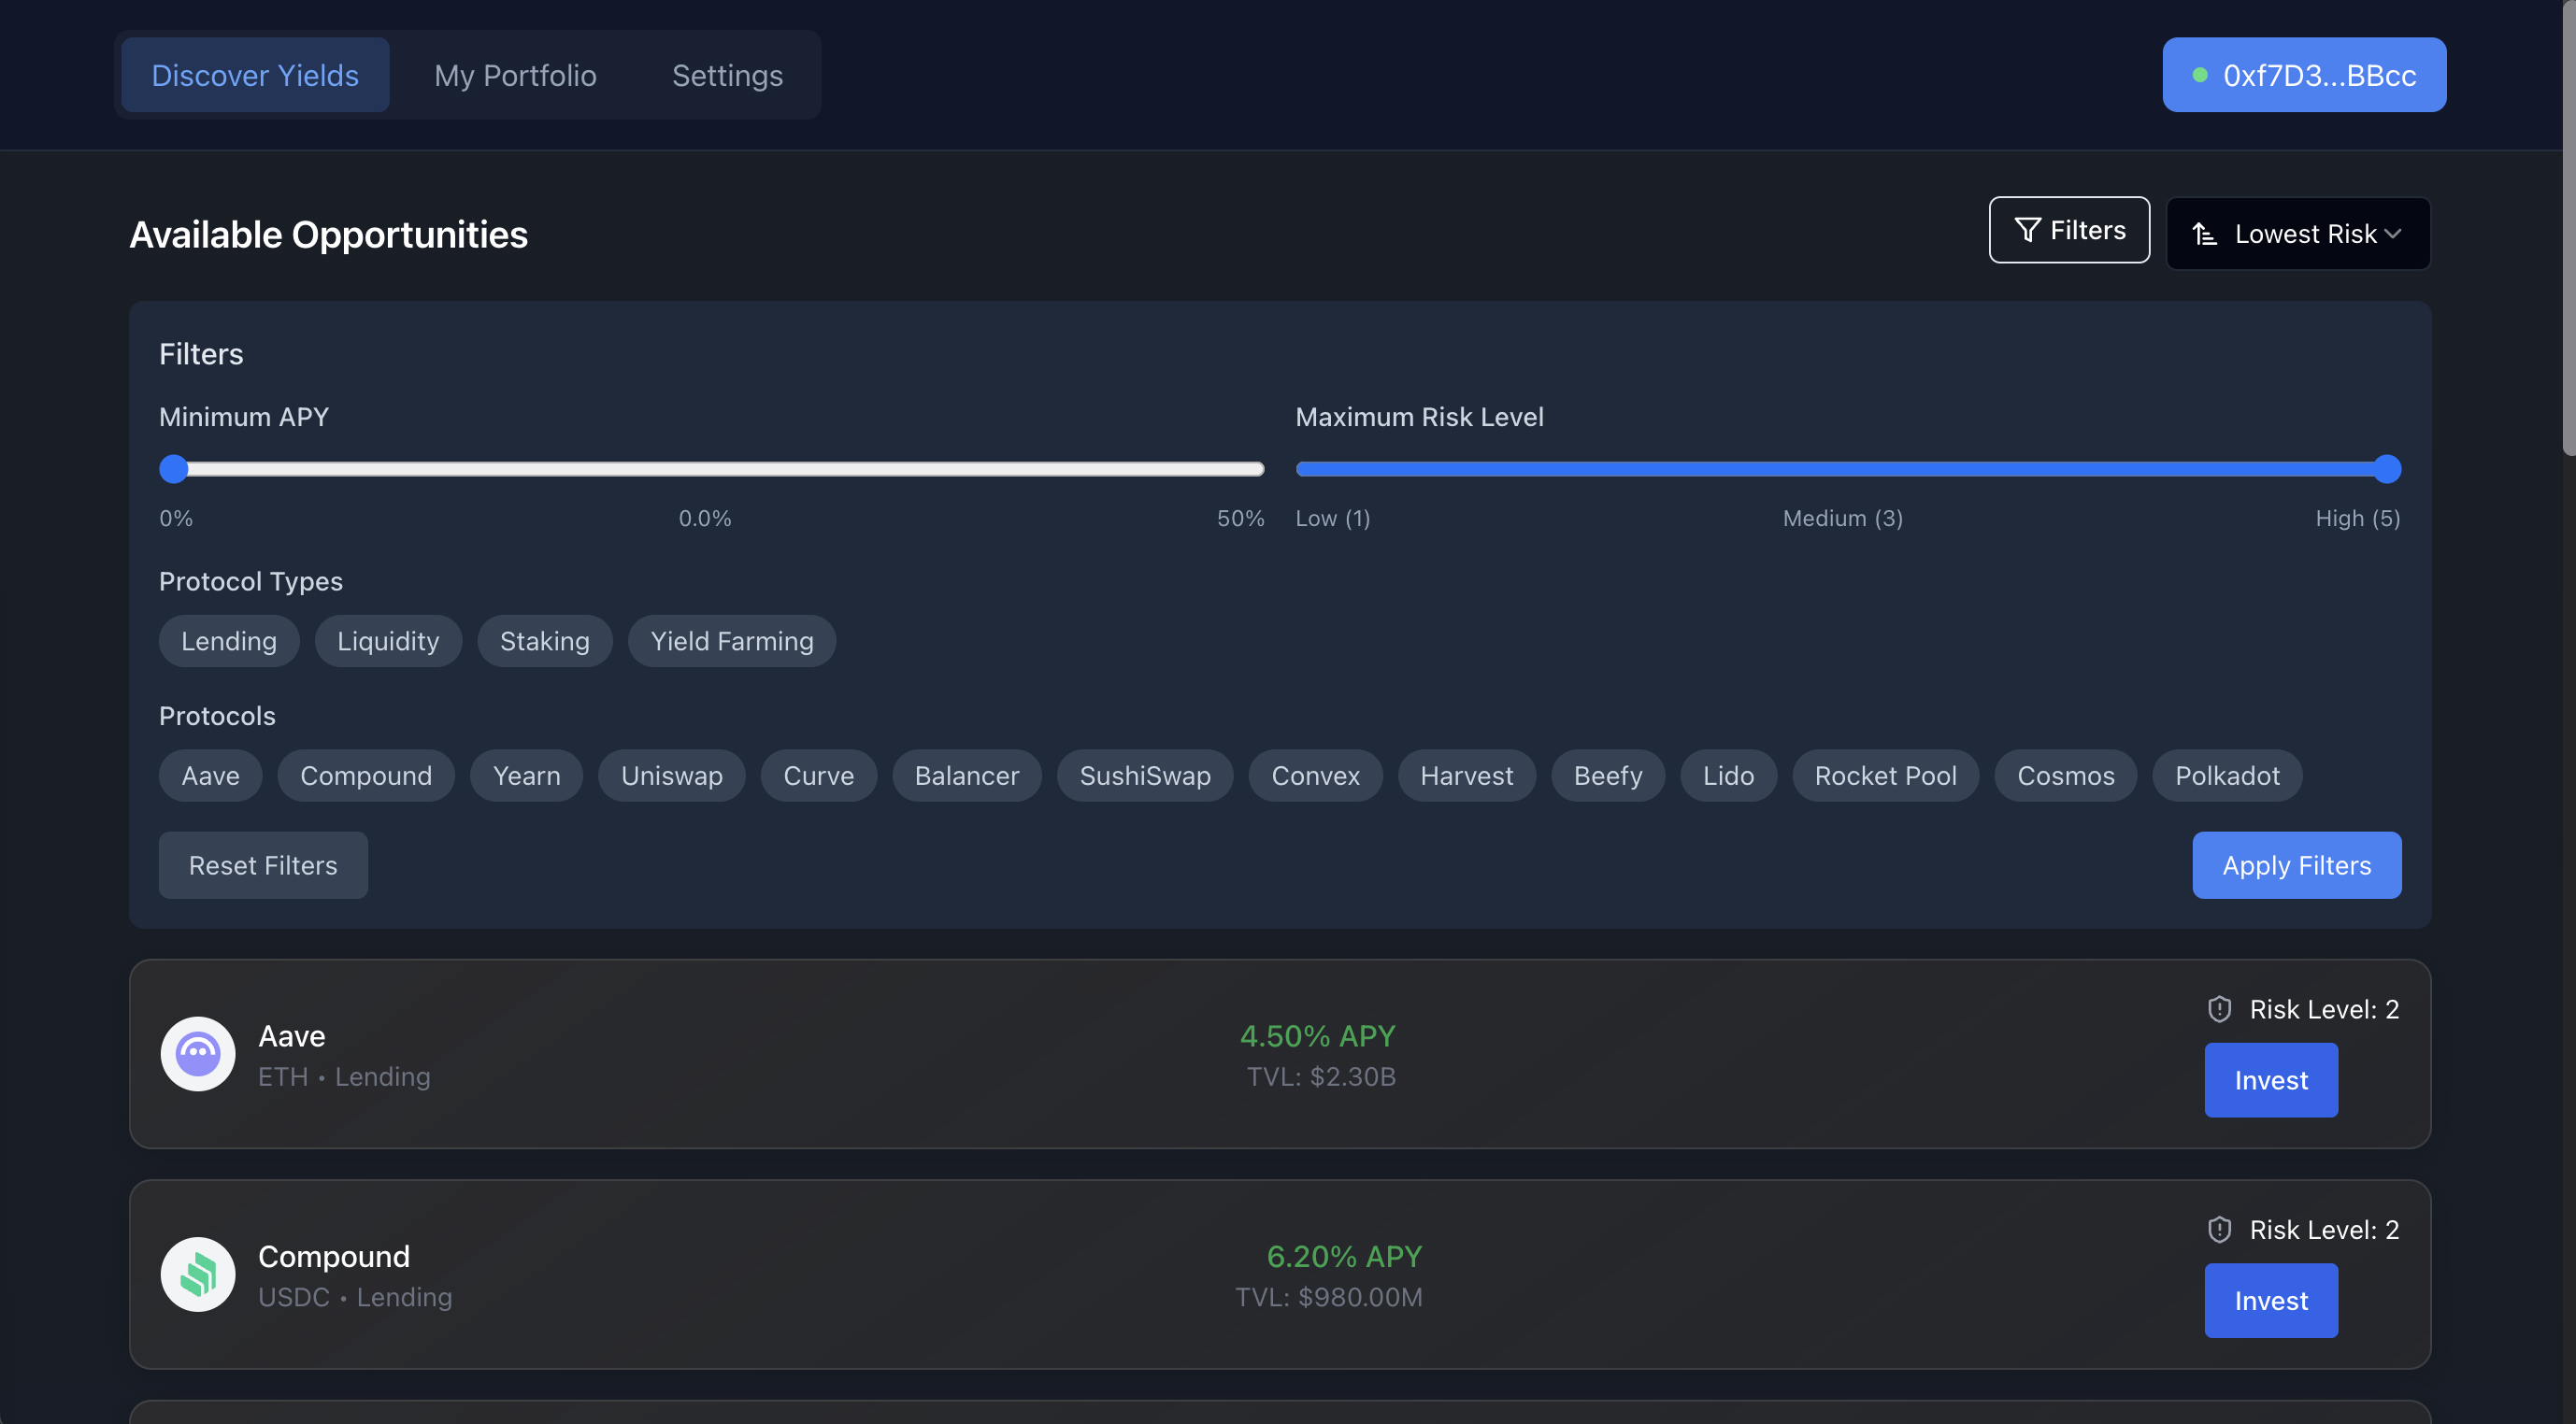The image size is (2576, 1424).
Task: Click the ETH • Lending subtitle
Action: 344,1076
